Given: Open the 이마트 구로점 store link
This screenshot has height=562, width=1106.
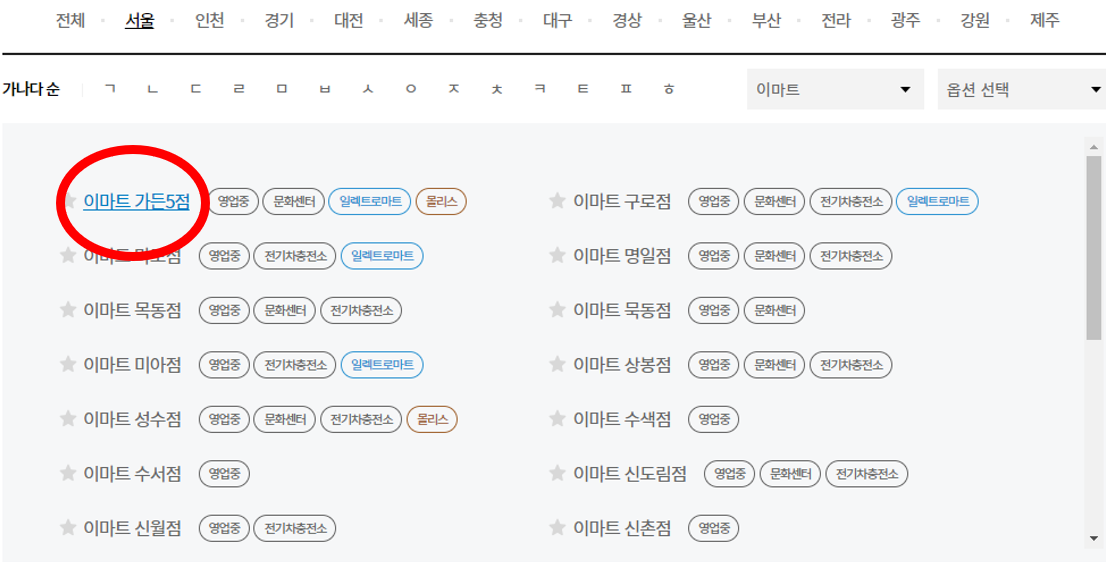Looking at the screenshot, I should 622,202.
